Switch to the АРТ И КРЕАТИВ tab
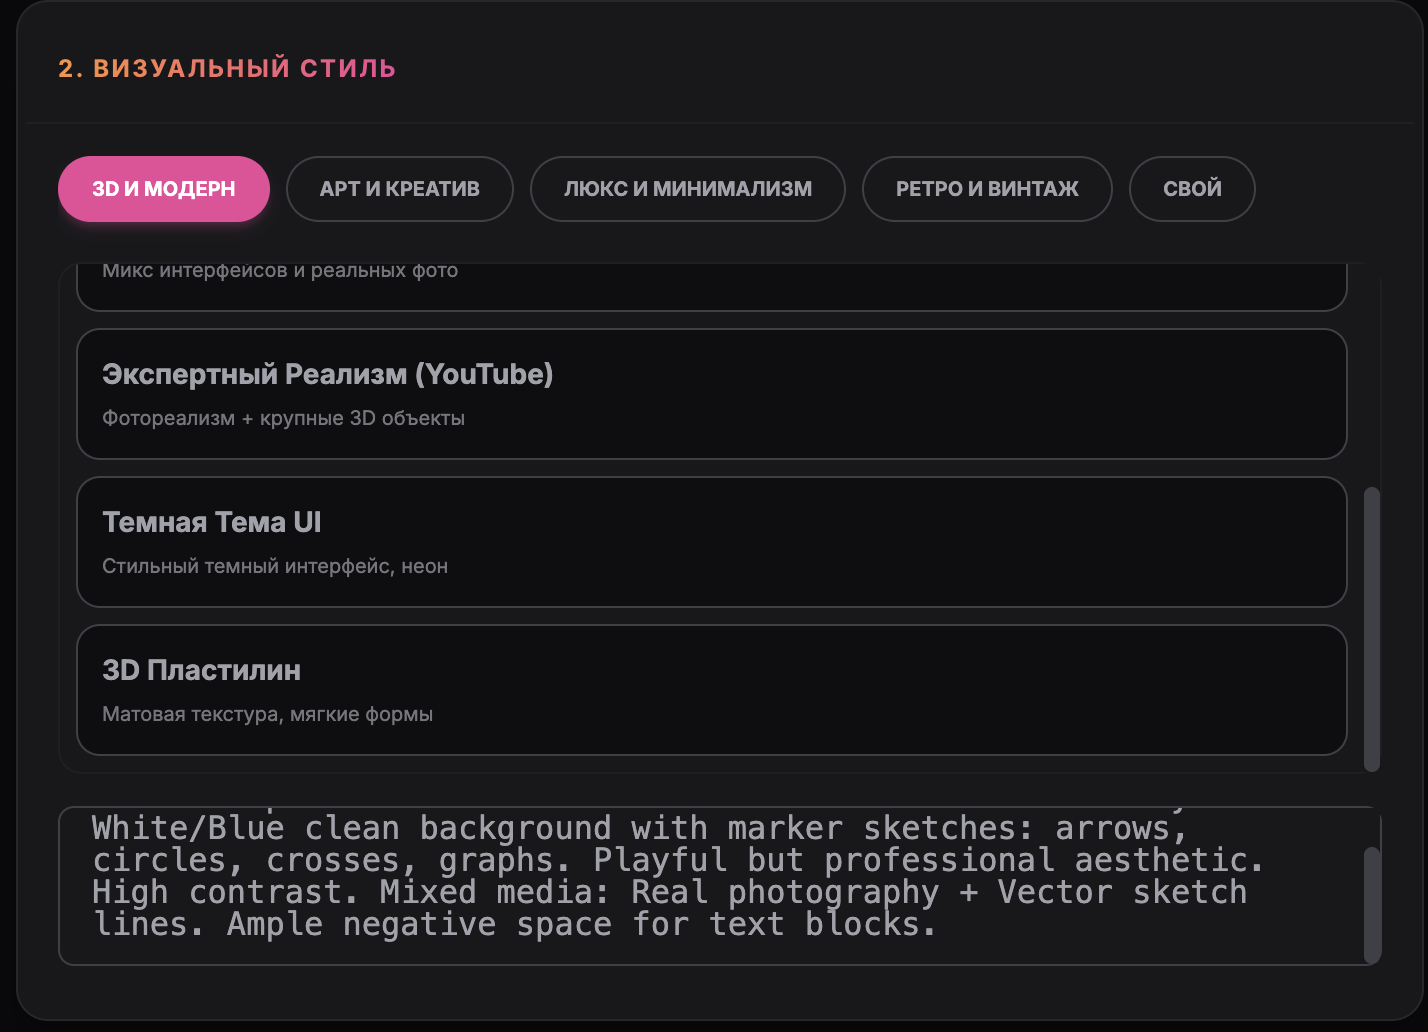 400,189
